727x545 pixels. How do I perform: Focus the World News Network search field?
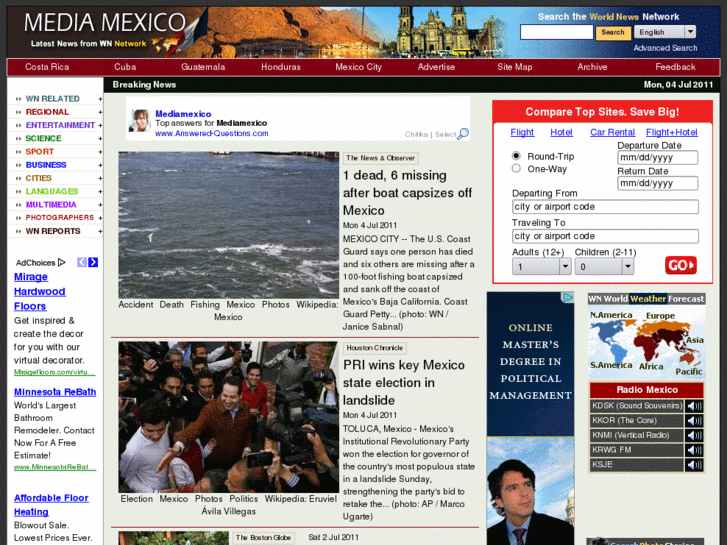click(556, 32)
